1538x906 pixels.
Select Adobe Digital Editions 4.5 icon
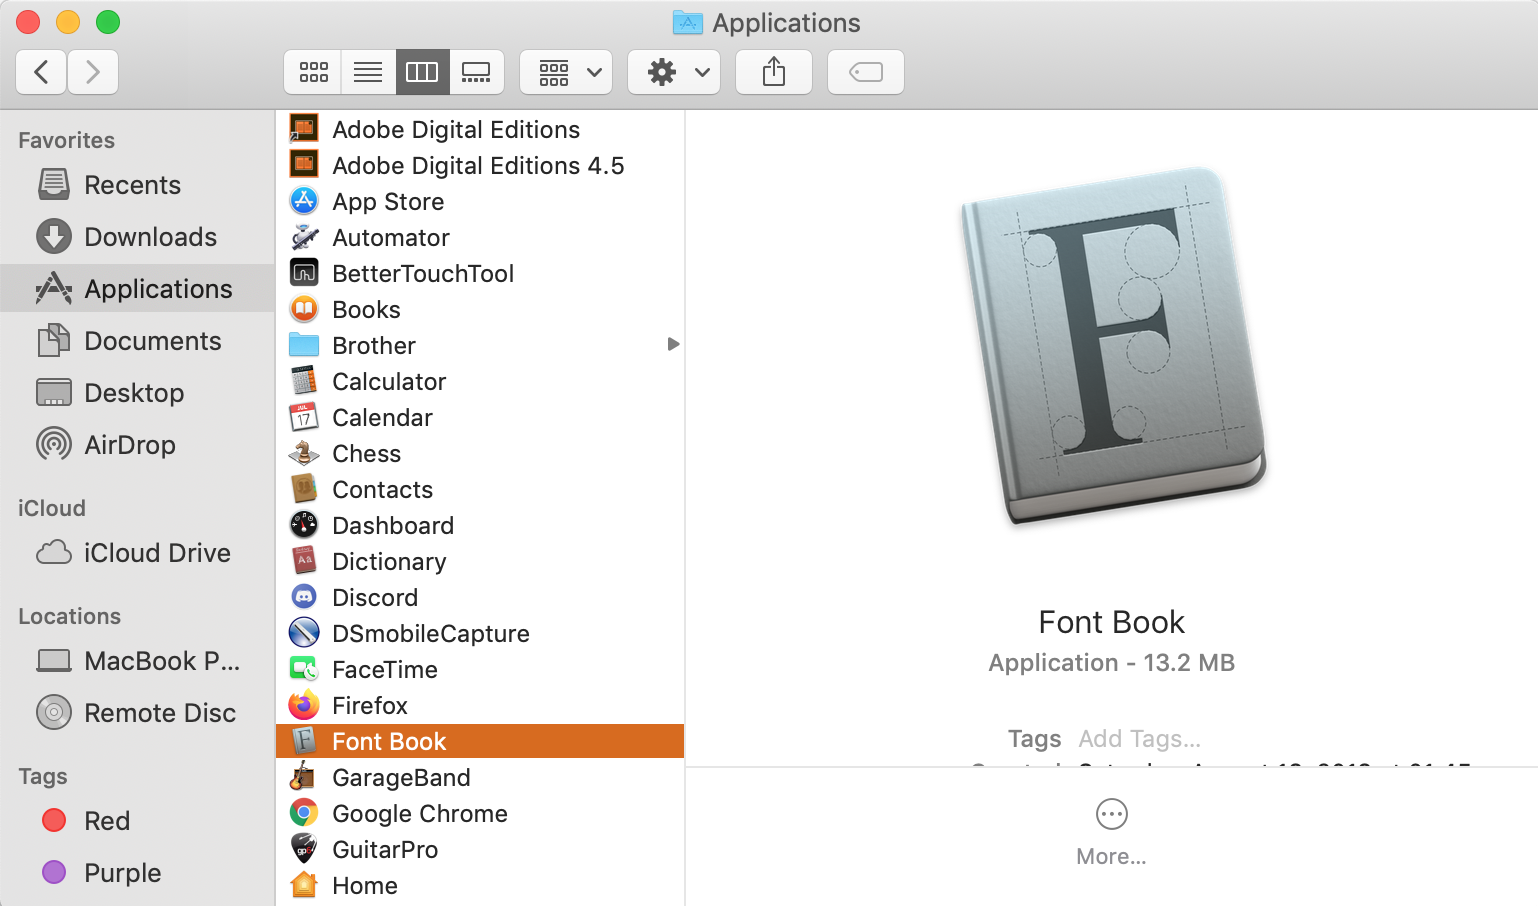pyautogui.click(x=304, y=165)
